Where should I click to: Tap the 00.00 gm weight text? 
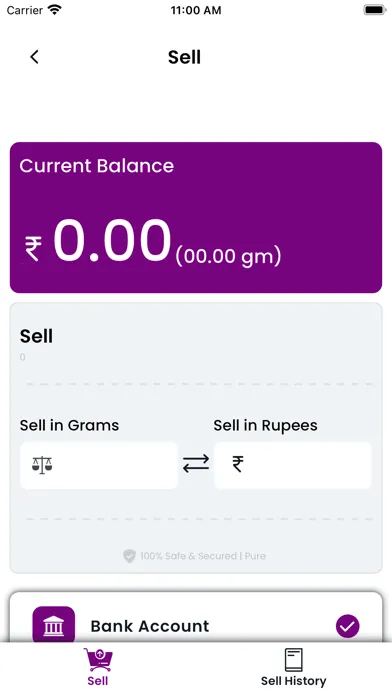tap(228, 256)
